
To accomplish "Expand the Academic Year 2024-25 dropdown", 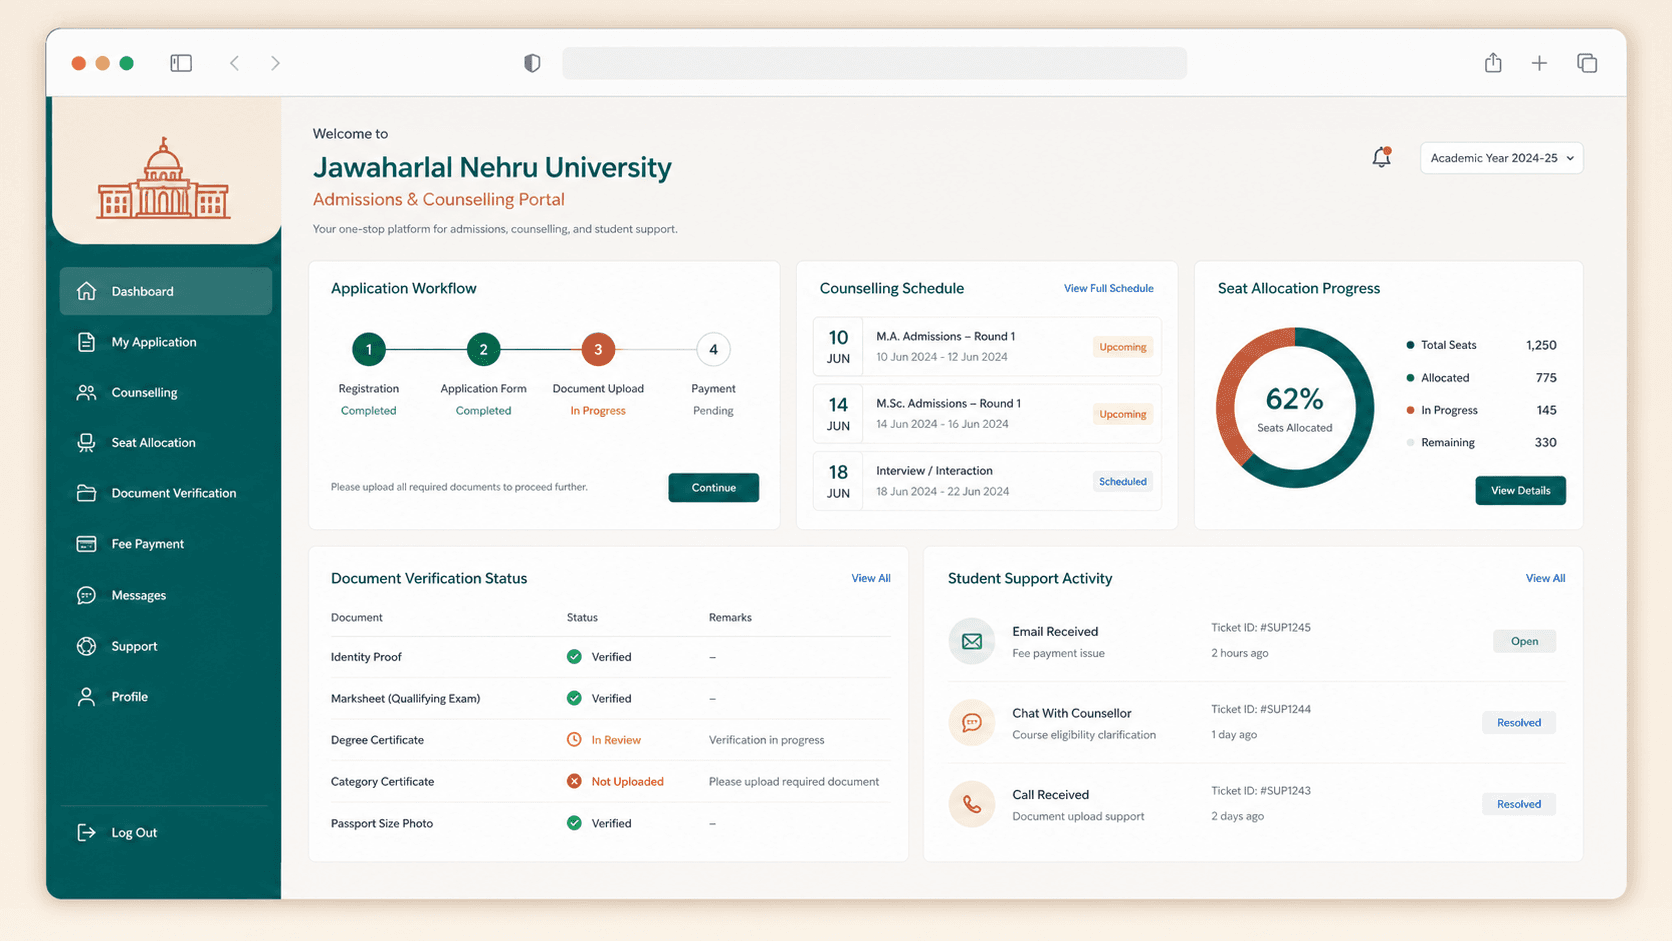I will (1501, 158).
